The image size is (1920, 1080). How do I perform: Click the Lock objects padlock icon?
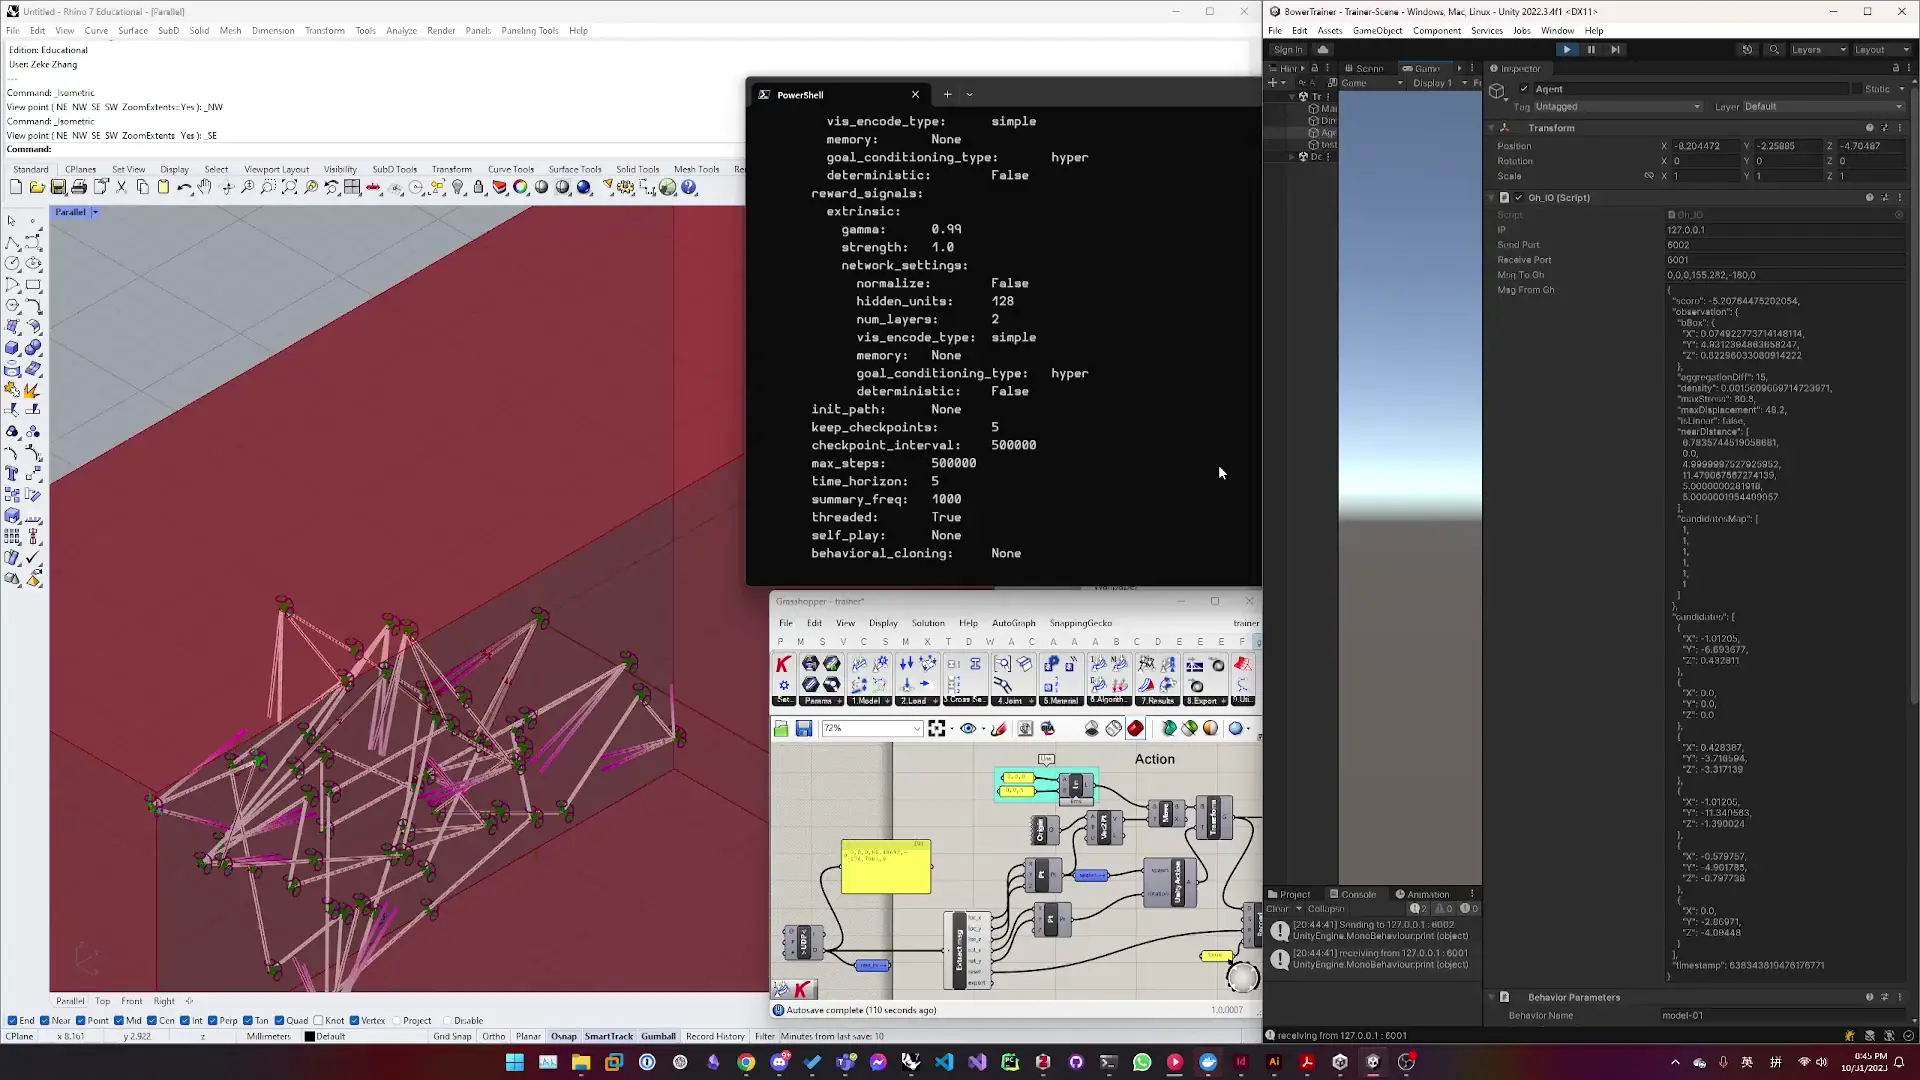(479, 188)
